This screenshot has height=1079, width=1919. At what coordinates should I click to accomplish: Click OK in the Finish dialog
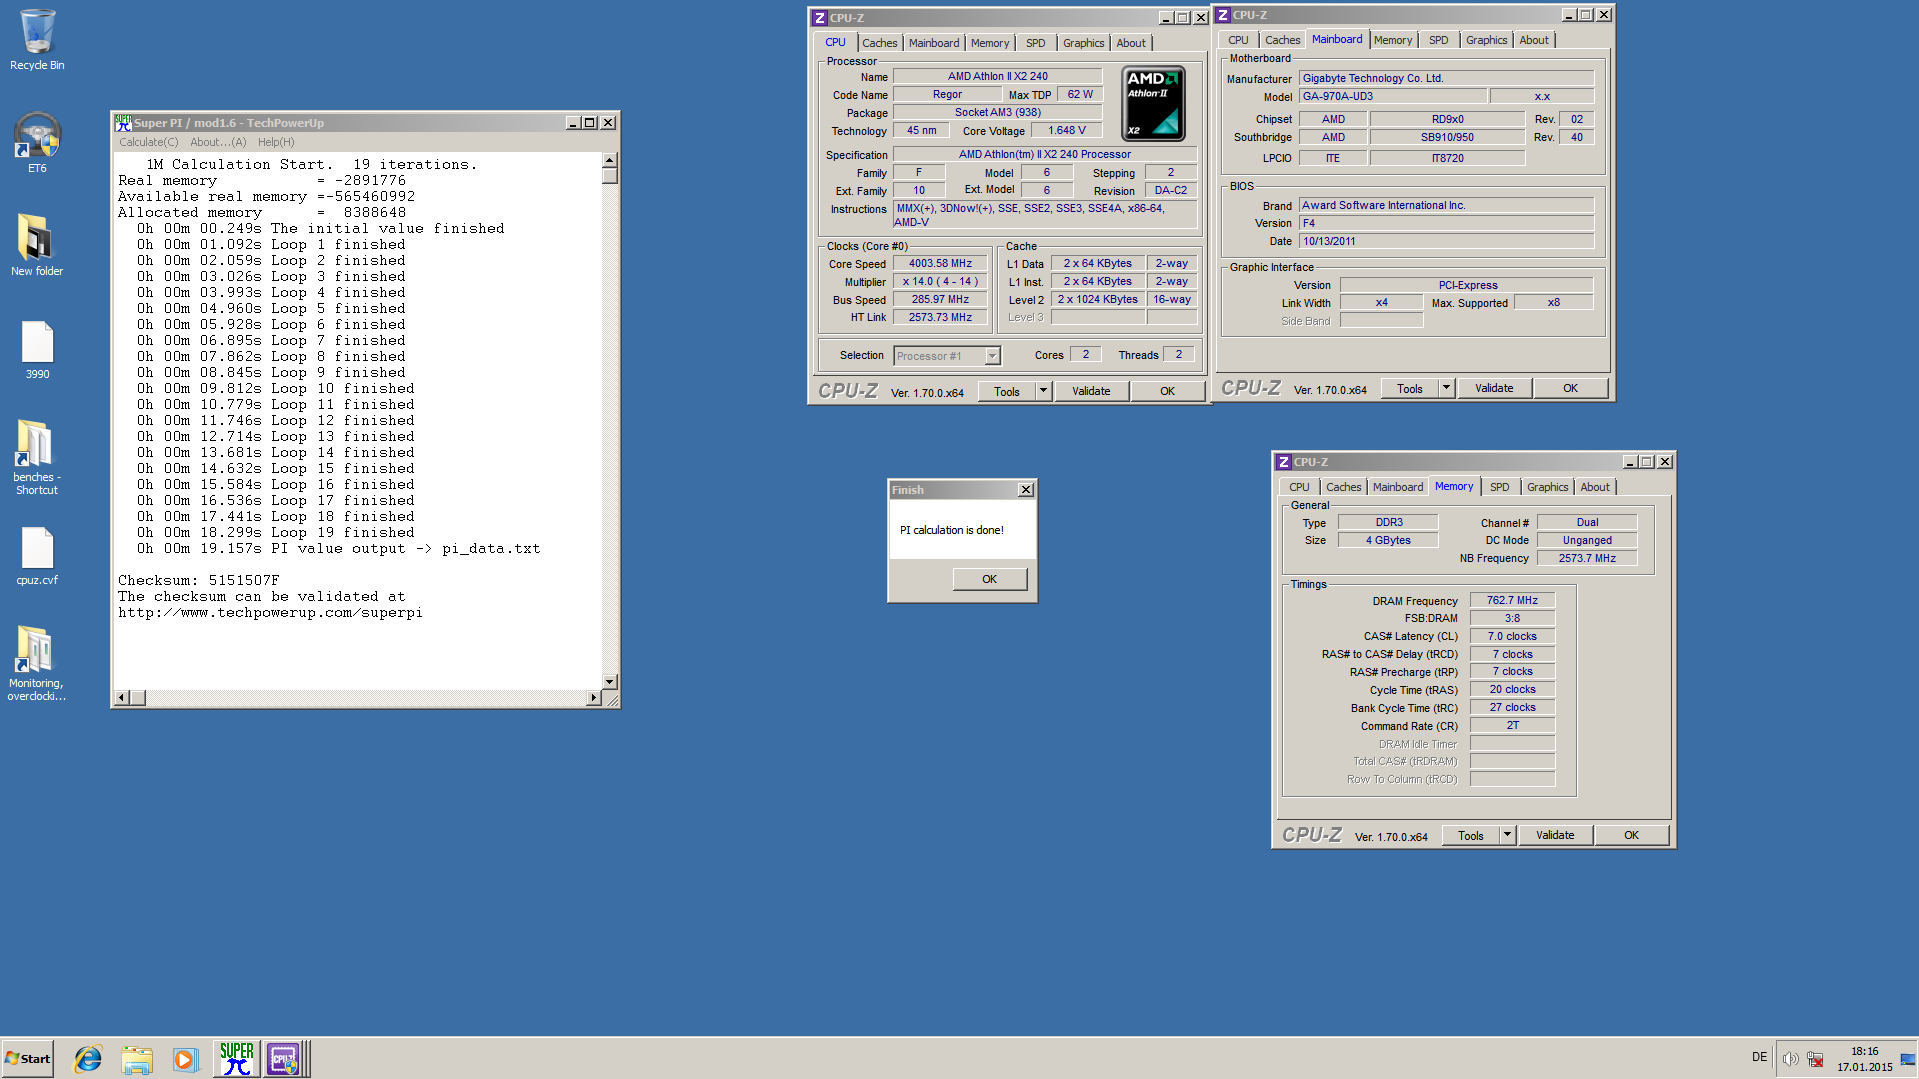point(989,579)
